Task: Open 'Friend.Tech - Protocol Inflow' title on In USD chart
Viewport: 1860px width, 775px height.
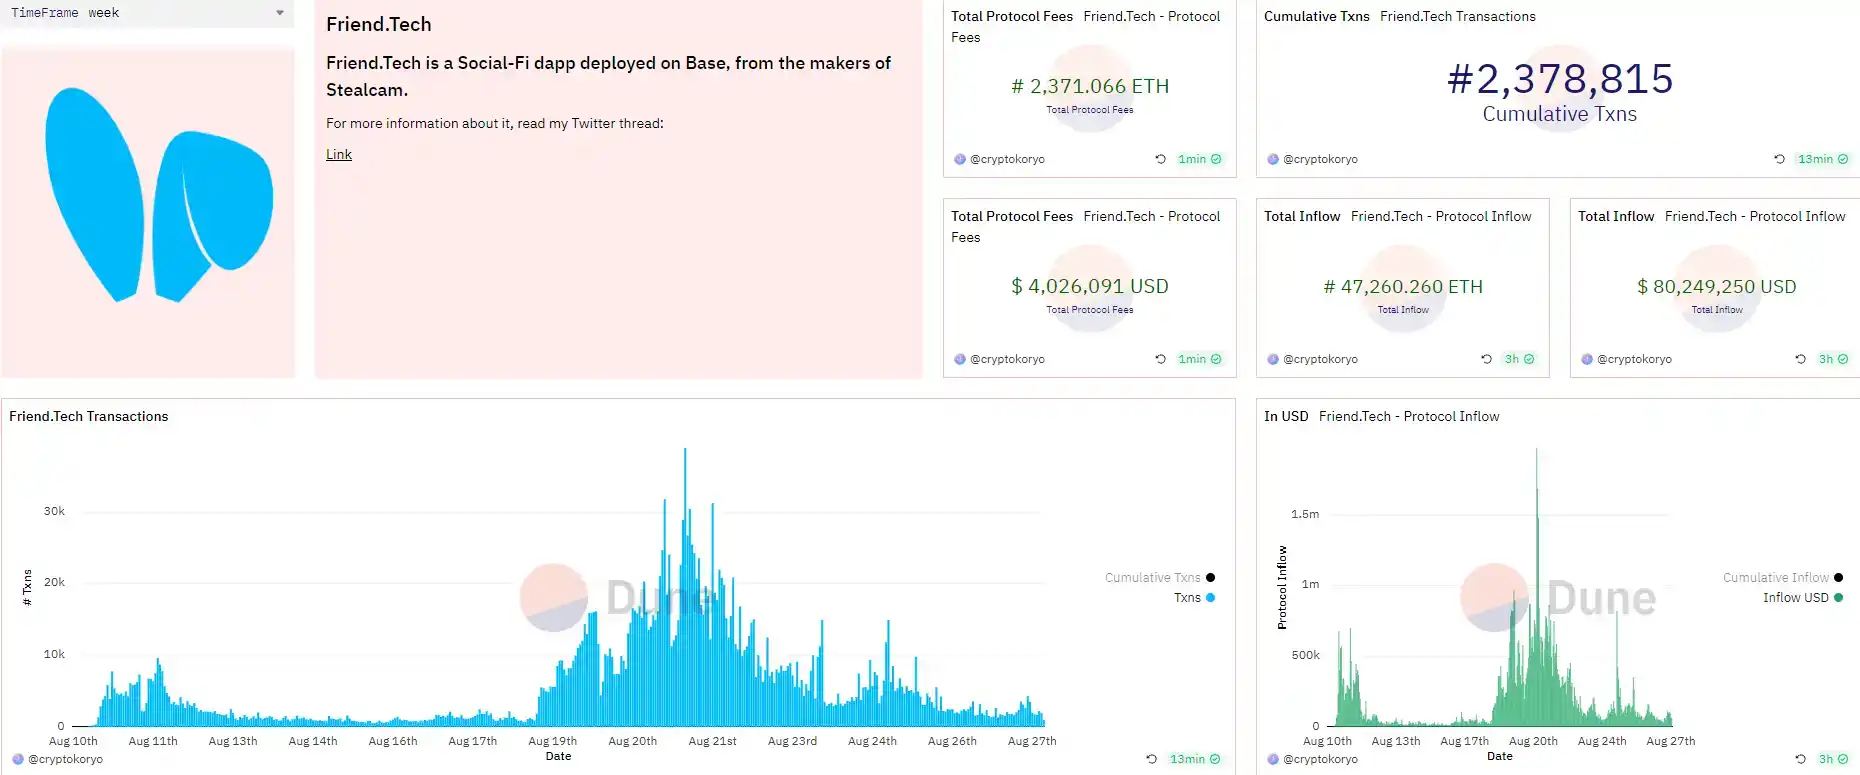Action: [x=1409, y=416]
